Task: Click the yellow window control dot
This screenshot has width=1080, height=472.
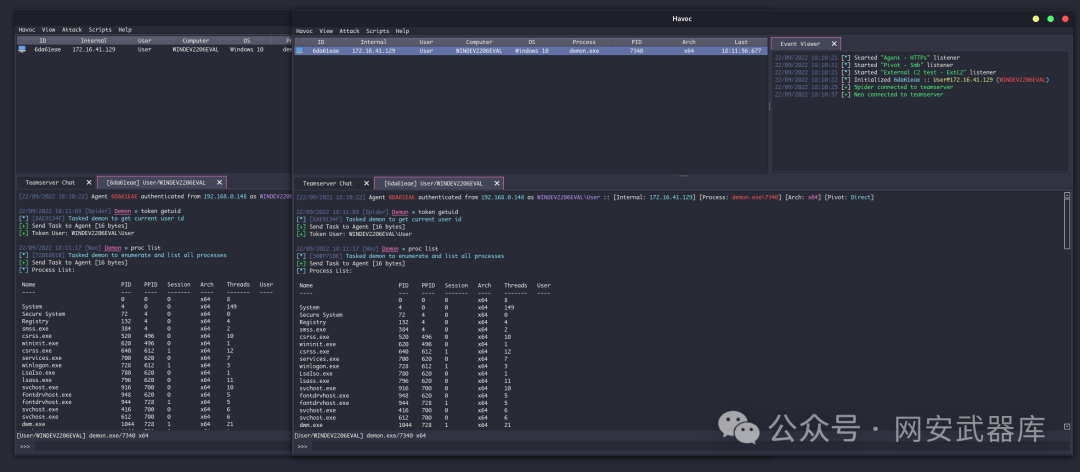Action: tap(1036, 19)
